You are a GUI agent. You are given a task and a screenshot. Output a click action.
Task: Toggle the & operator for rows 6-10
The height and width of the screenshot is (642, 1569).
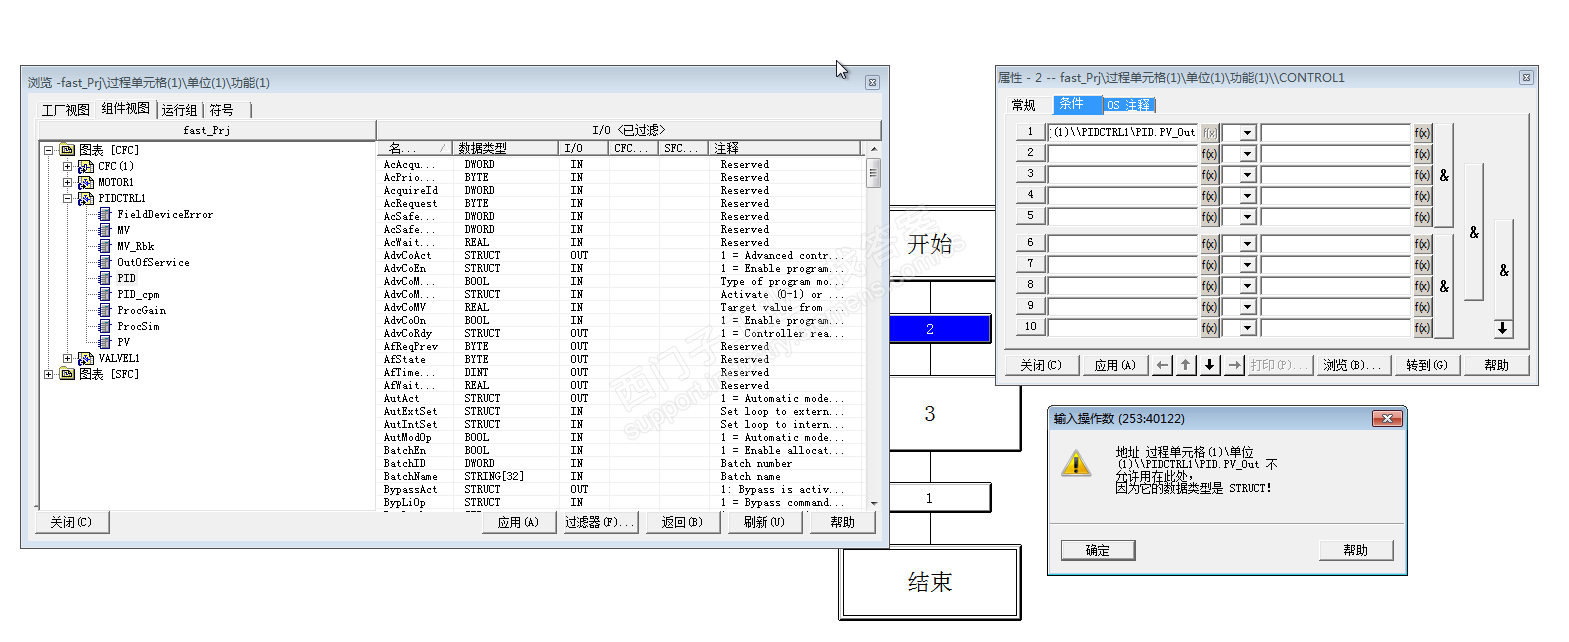tap(1444, 286)
